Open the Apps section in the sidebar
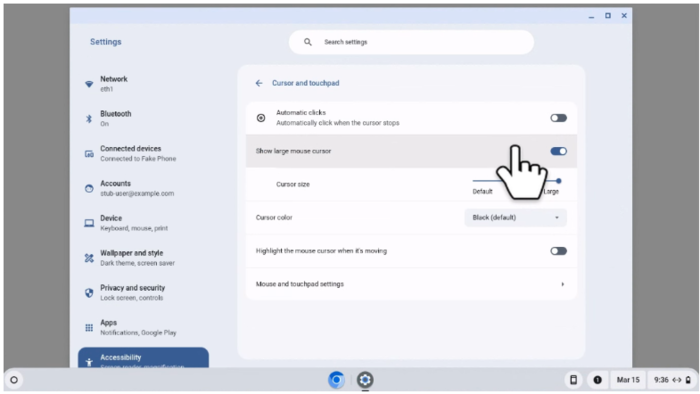700x394 pixels. tap(143, 328)
